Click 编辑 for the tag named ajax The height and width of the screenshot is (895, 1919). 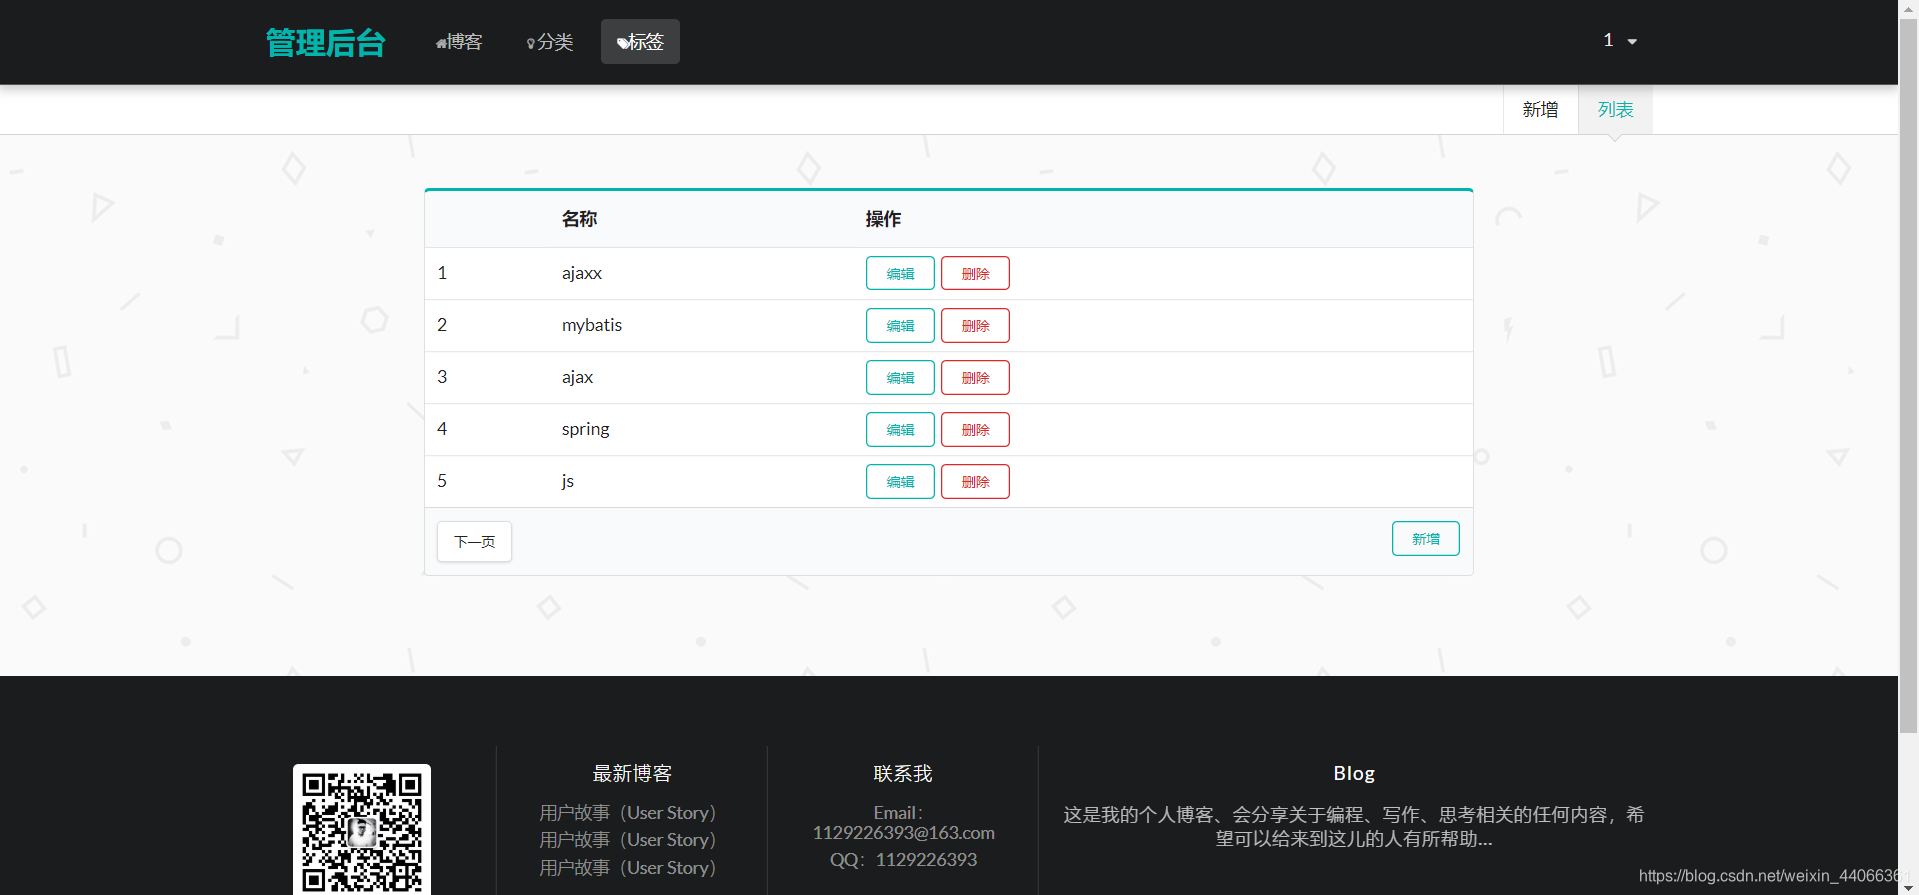(900, 377)
